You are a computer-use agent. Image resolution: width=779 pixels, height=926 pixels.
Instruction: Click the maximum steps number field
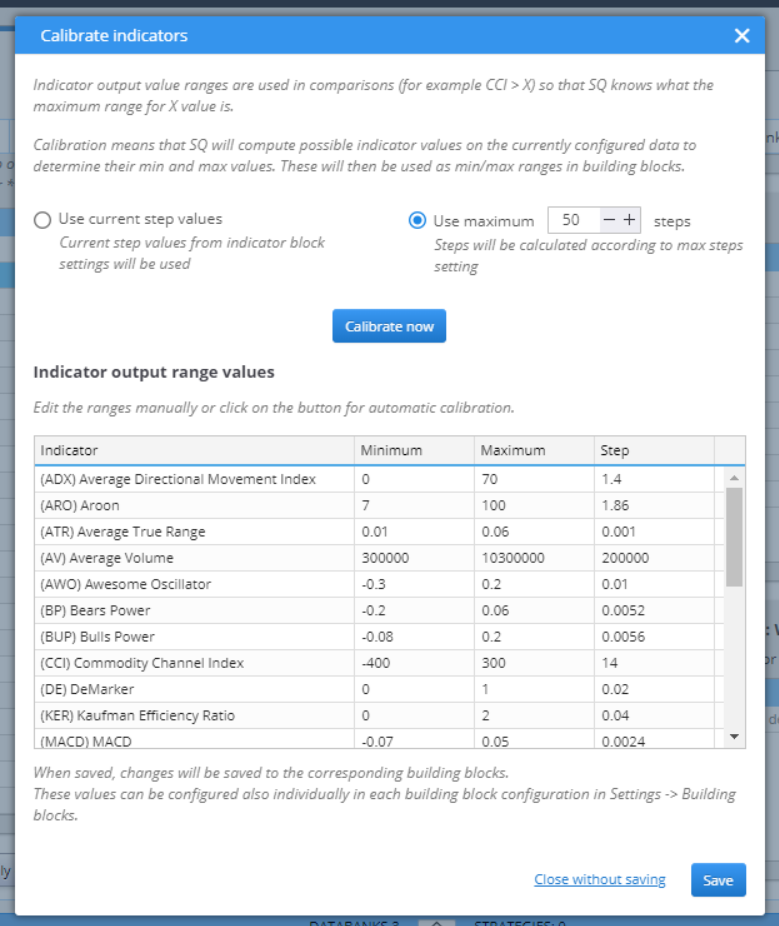pos(573,220)
